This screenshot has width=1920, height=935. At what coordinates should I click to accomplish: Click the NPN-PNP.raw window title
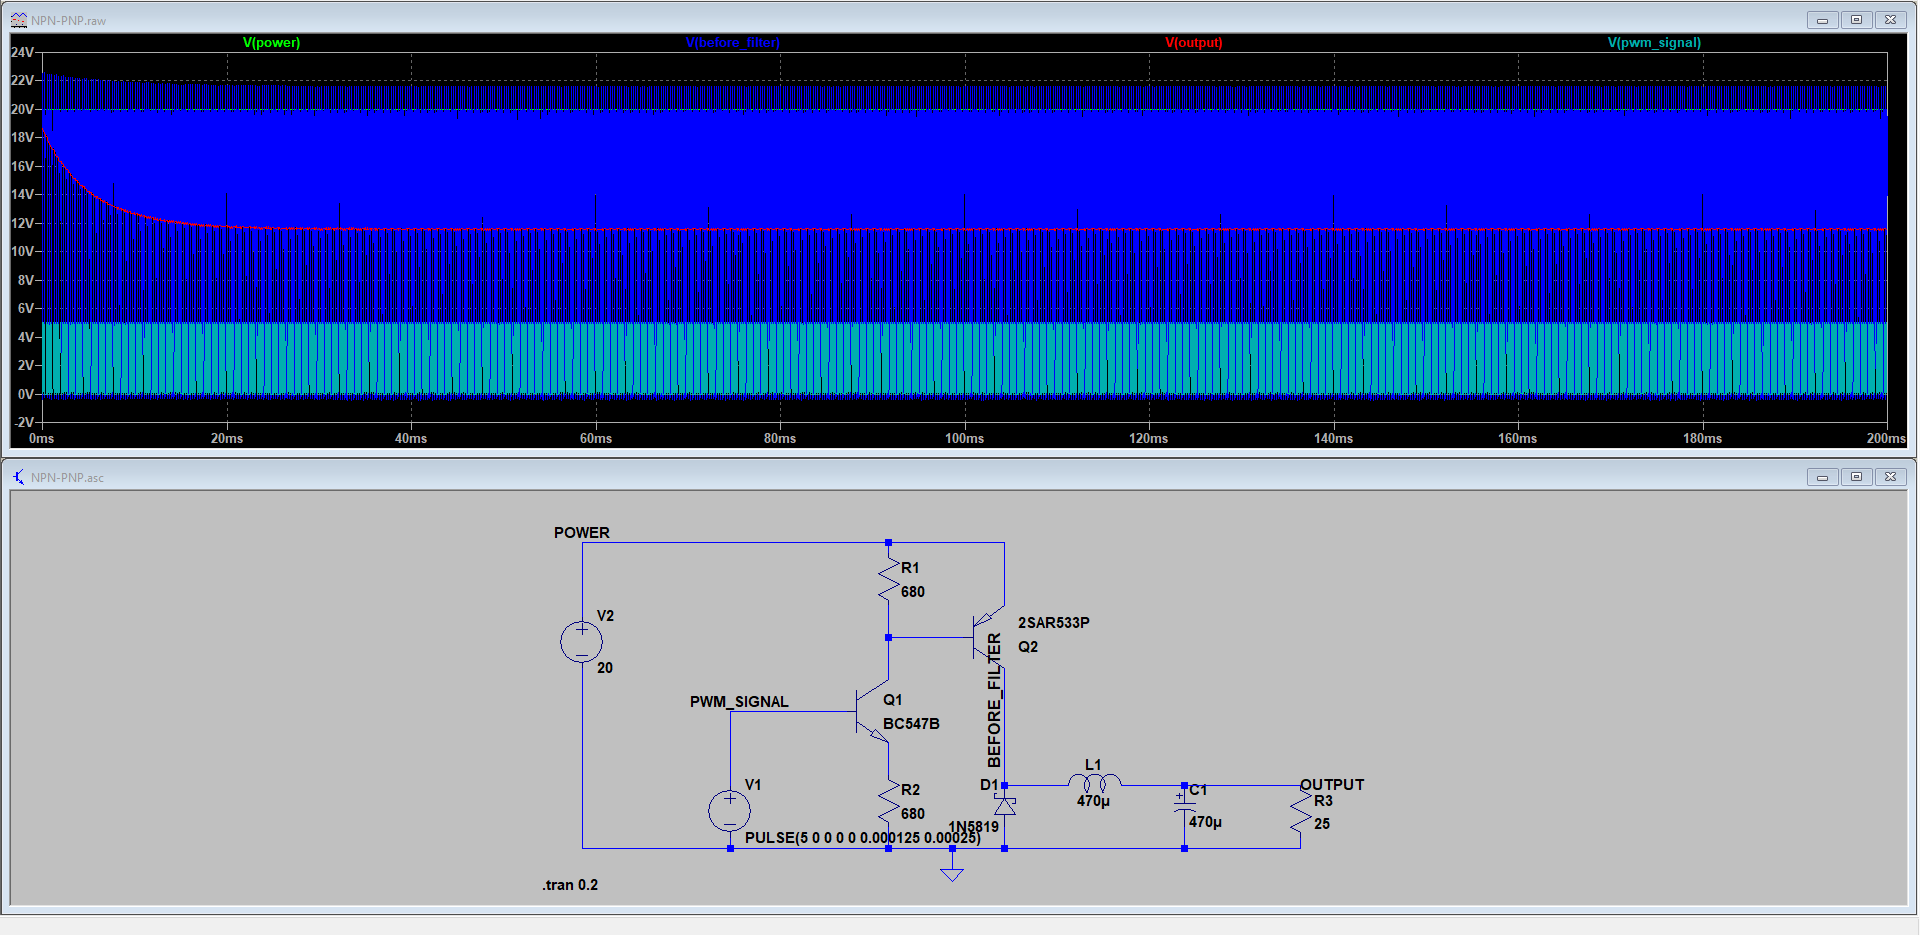(x=68, y=20)
